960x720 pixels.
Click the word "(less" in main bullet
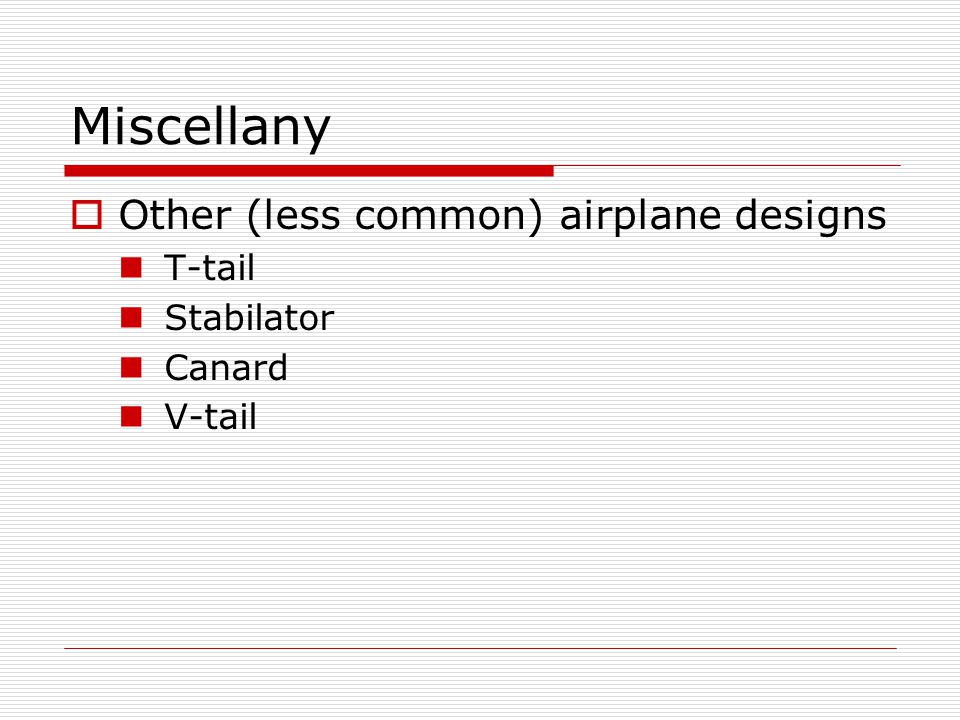coord(293,217)
